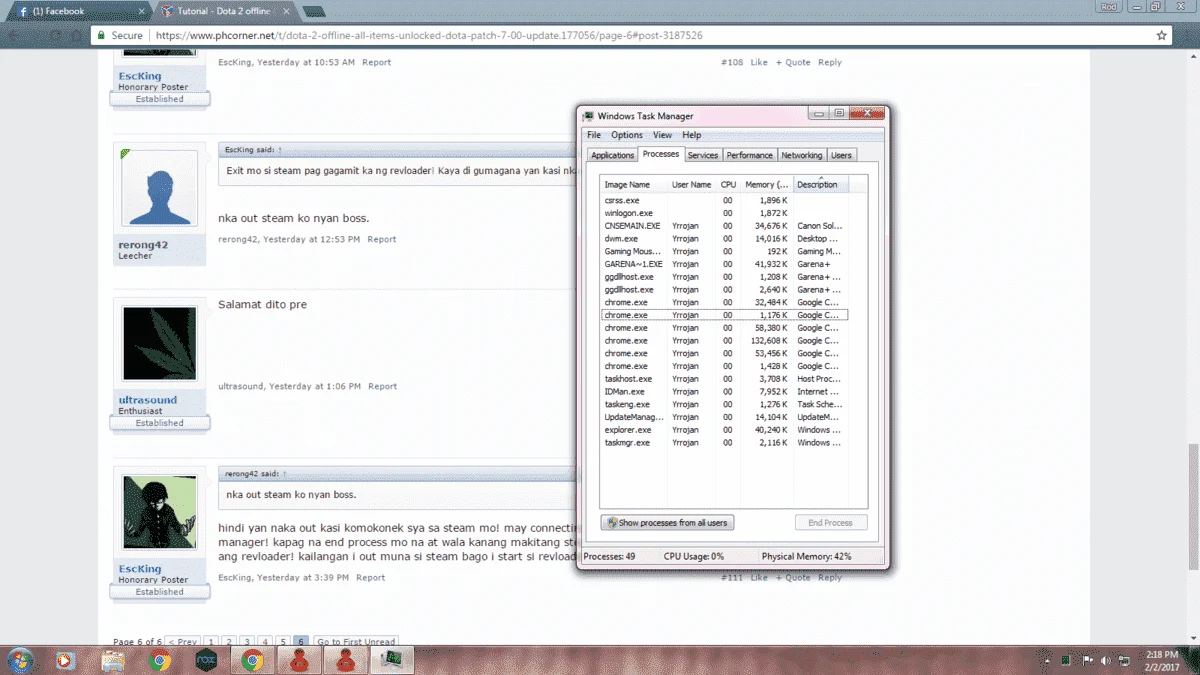Switch to the Performance tab
1200x675 pixels.
(750, 155)
